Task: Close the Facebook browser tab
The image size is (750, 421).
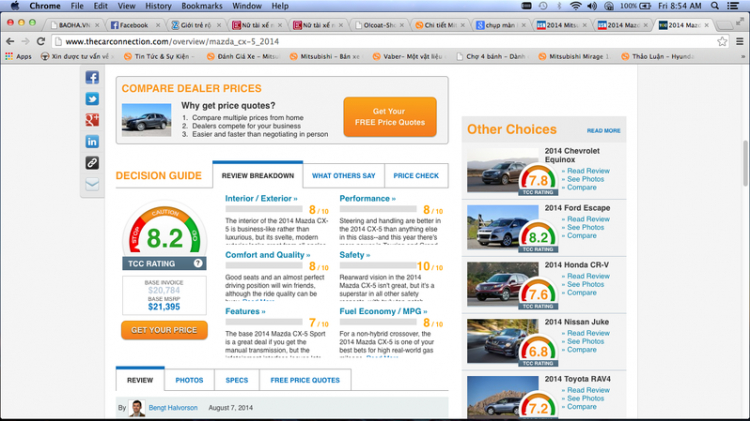Action: [x=158, y=25]
